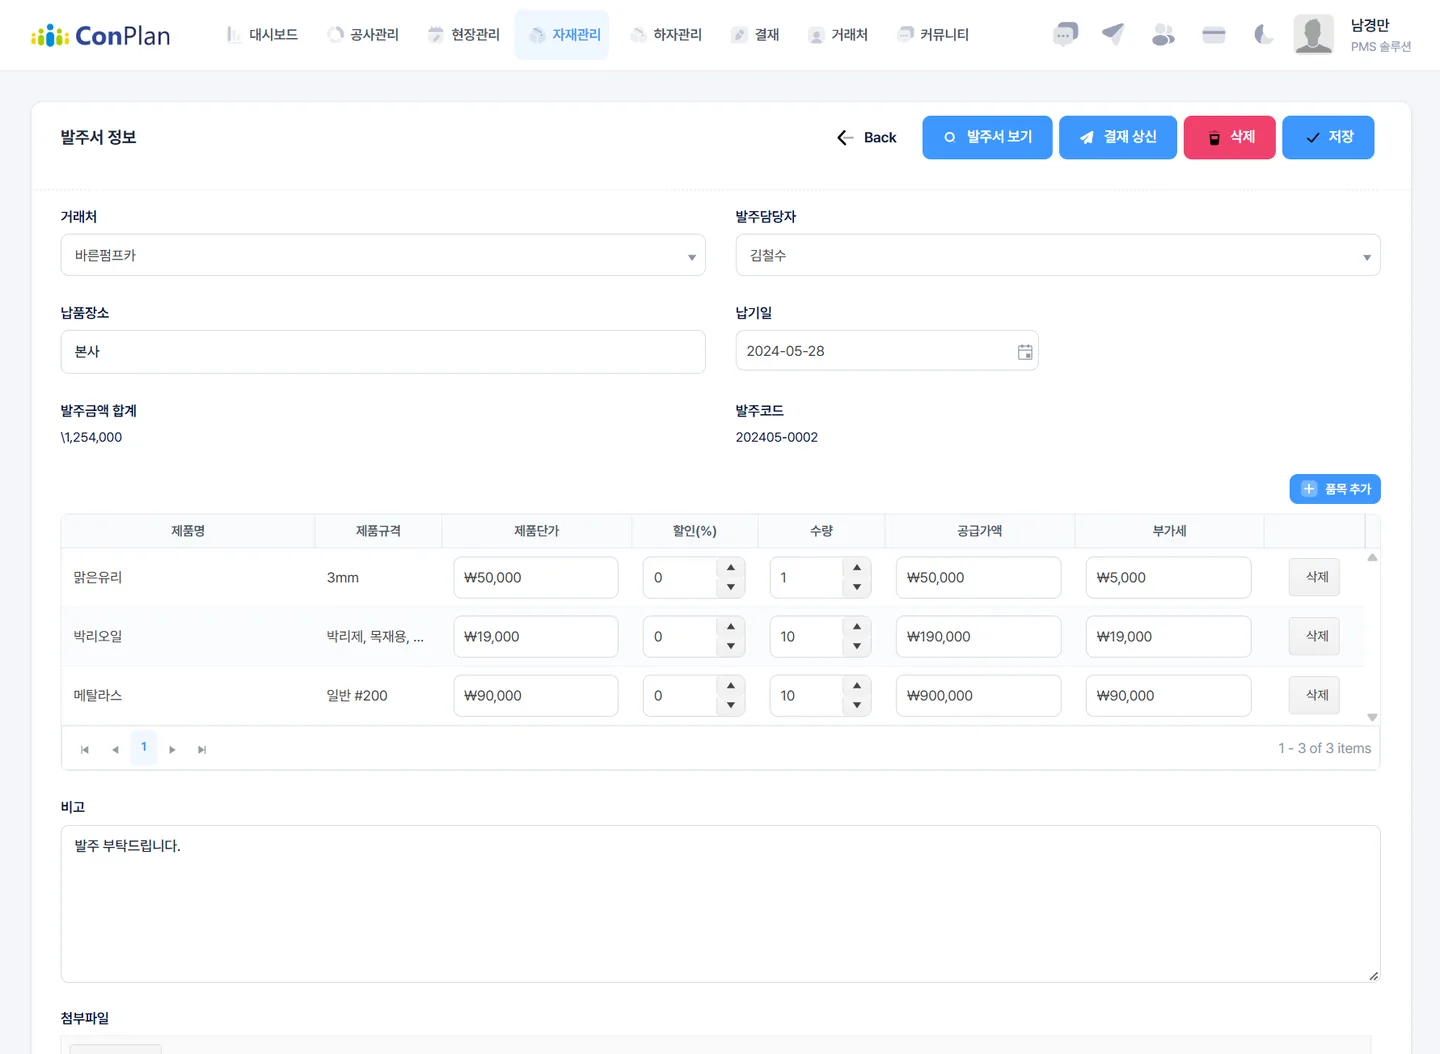Screen dimensions: 1440x1054
Task: Click the 저장 save button
Action: [1328, 138]
